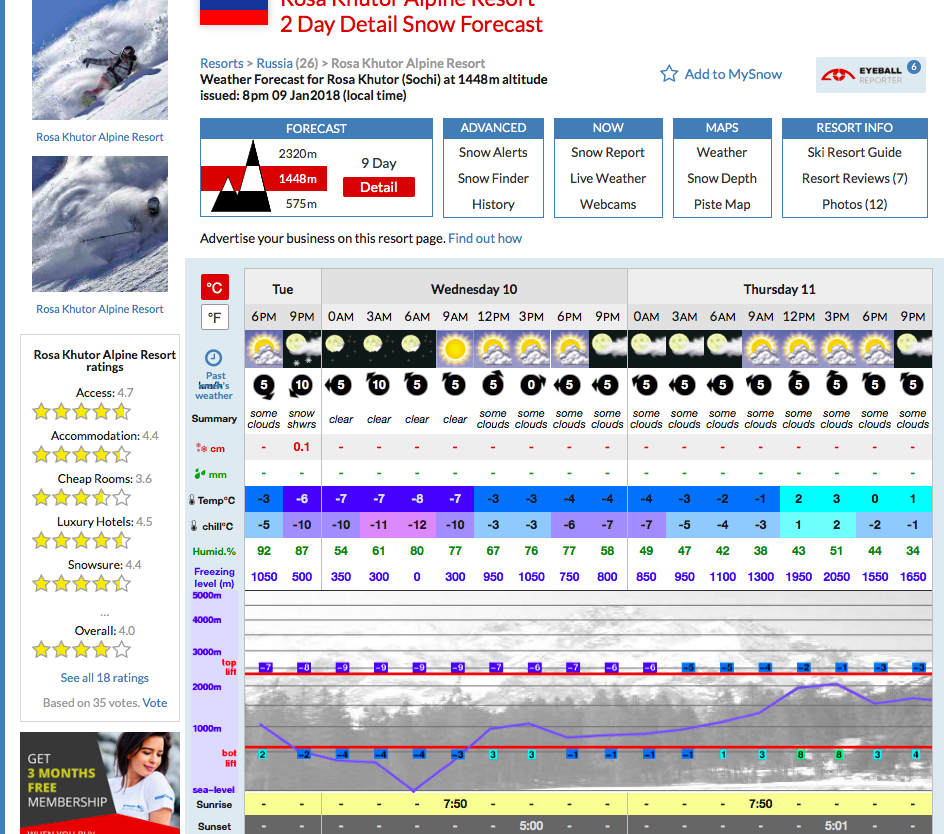Click the Russian flag icon

pyautogui.click(x=234, y=12)
